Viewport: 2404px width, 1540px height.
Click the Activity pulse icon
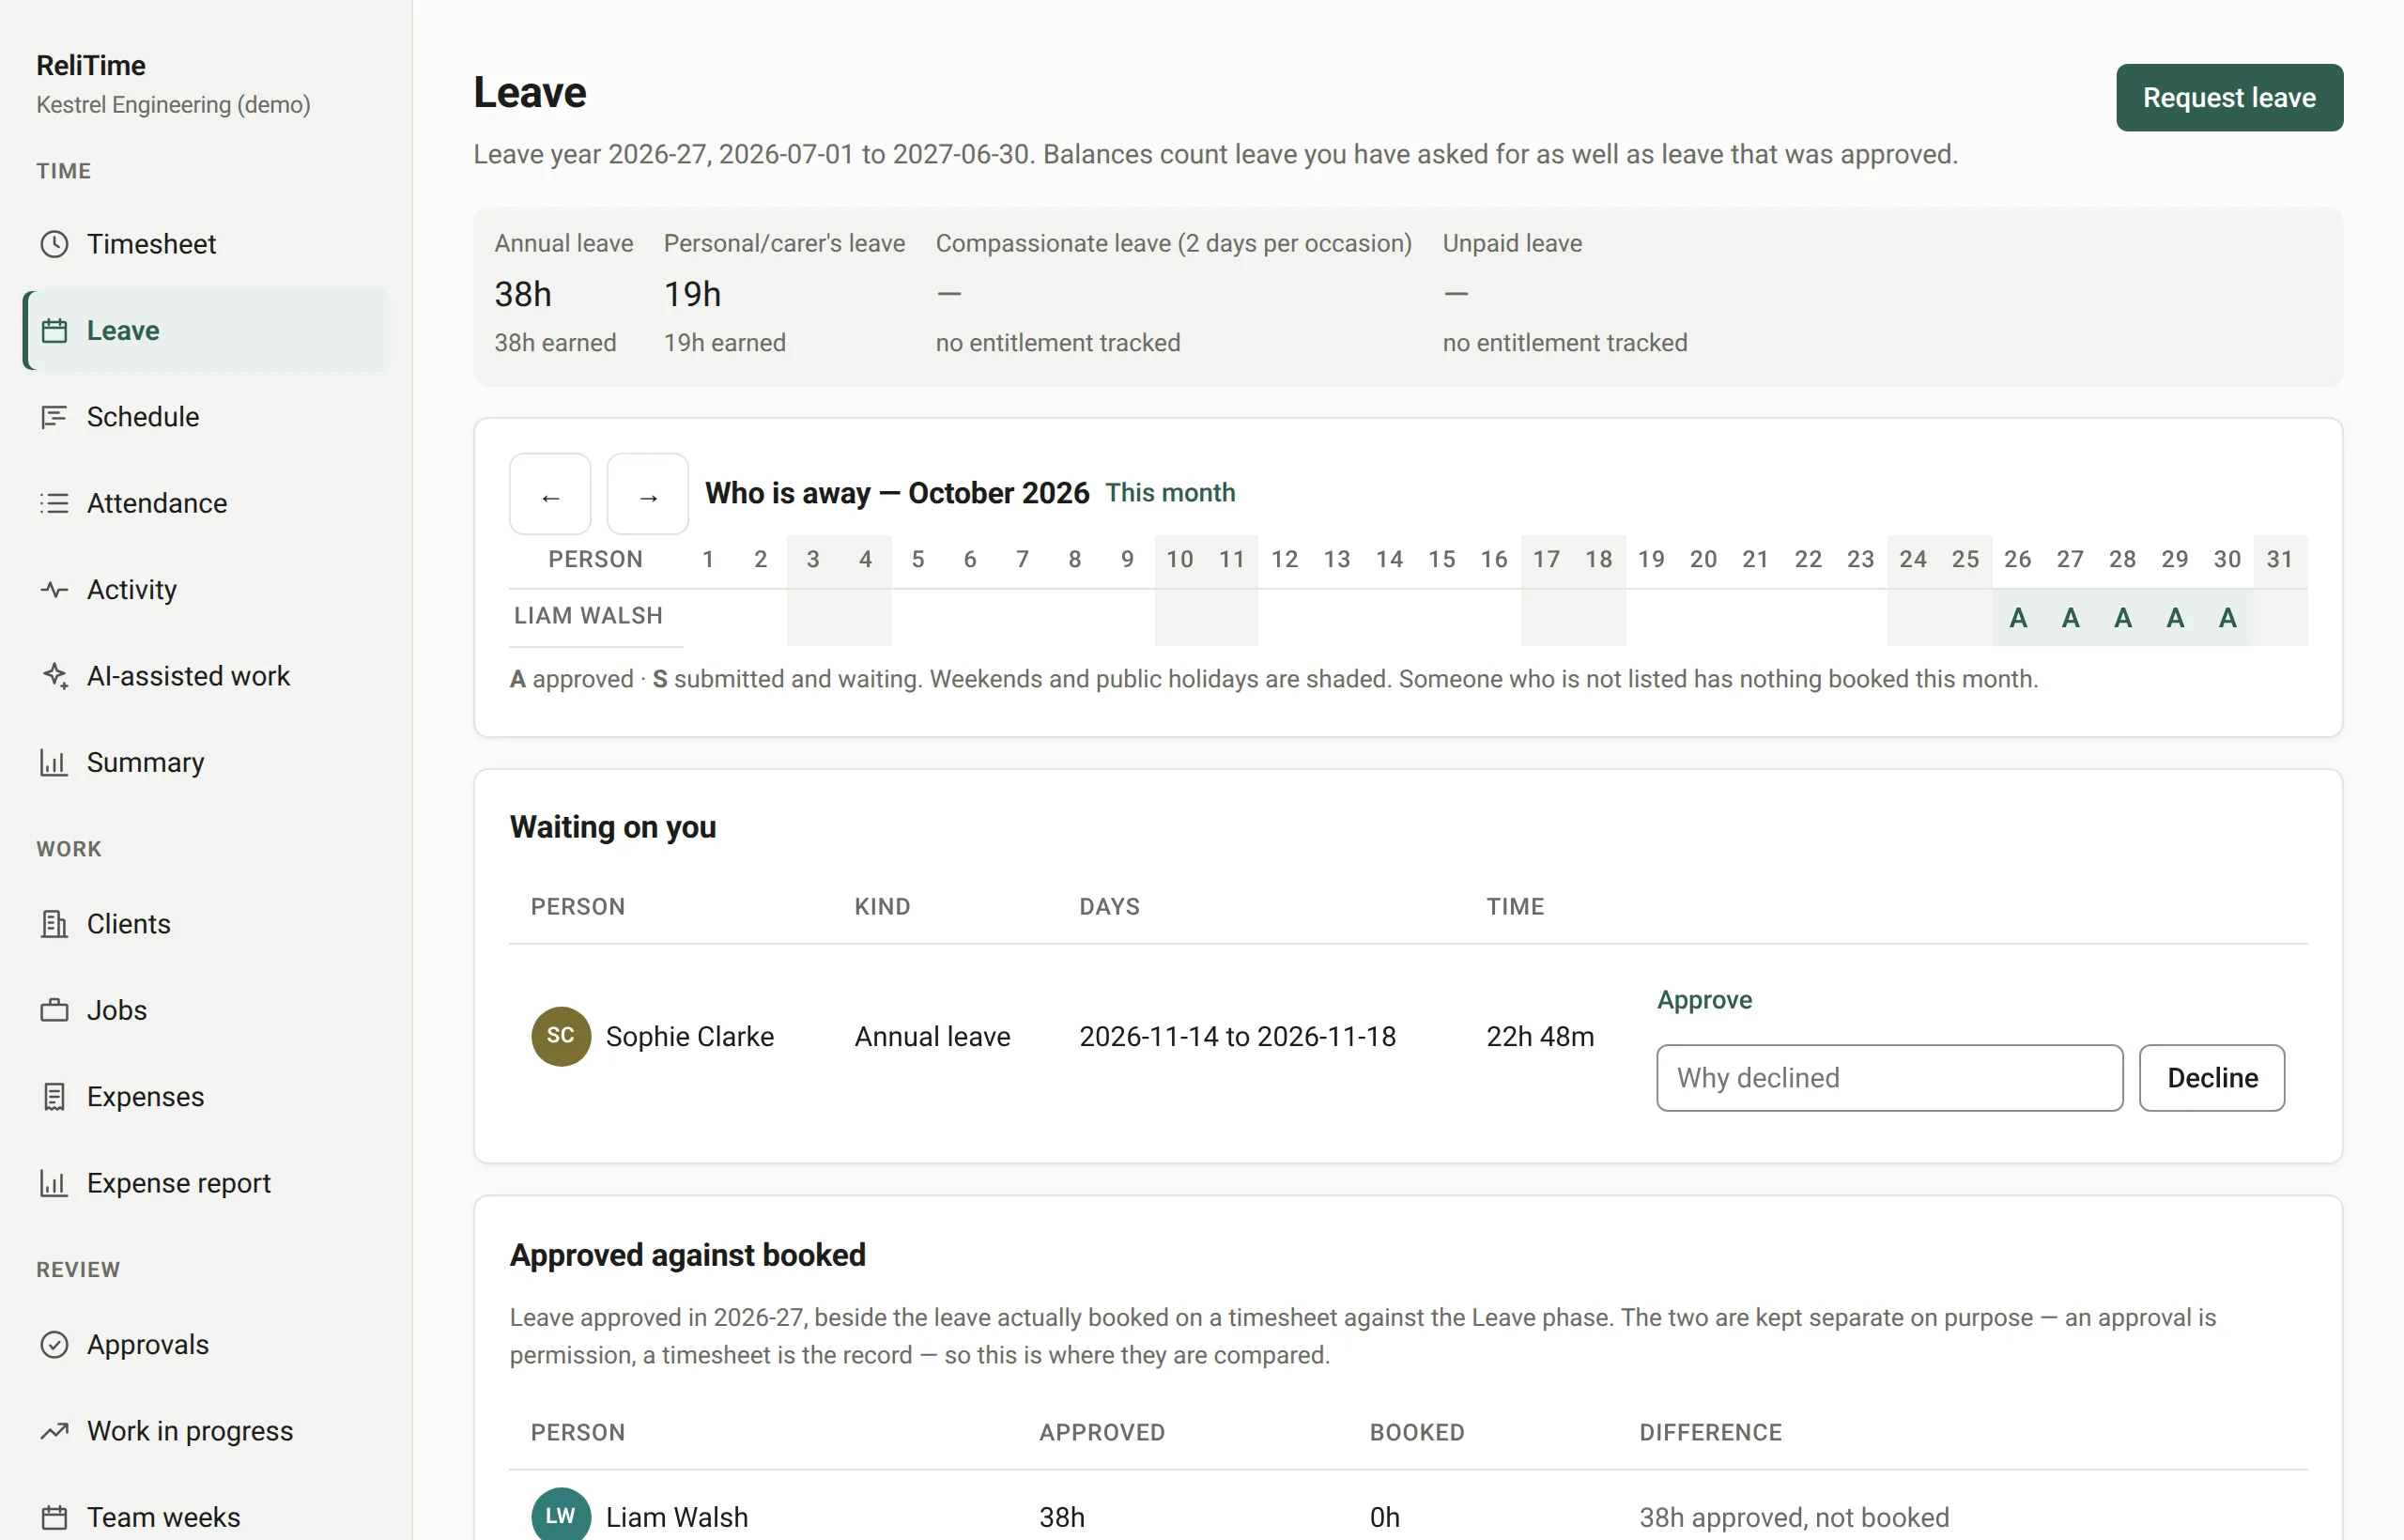point(54,590)
